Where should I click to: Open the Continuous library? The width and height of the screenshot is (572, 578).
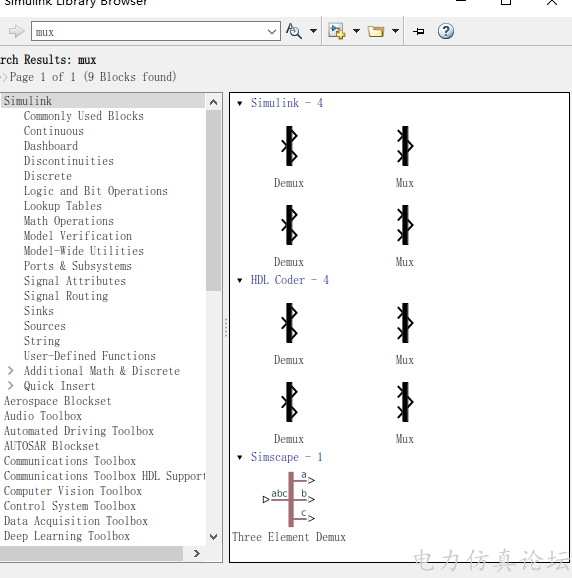[x=54, y=131]
